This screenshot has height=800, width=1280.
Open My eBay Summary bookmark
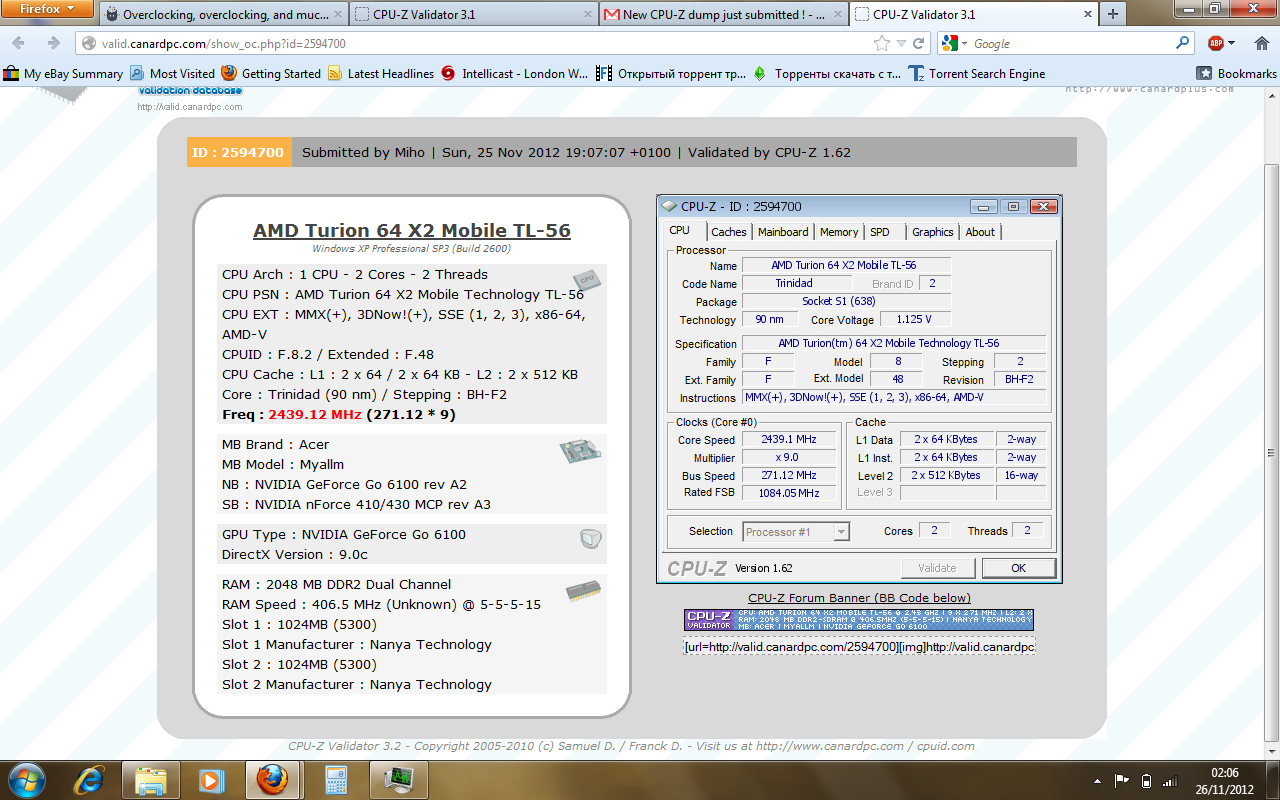63,73
